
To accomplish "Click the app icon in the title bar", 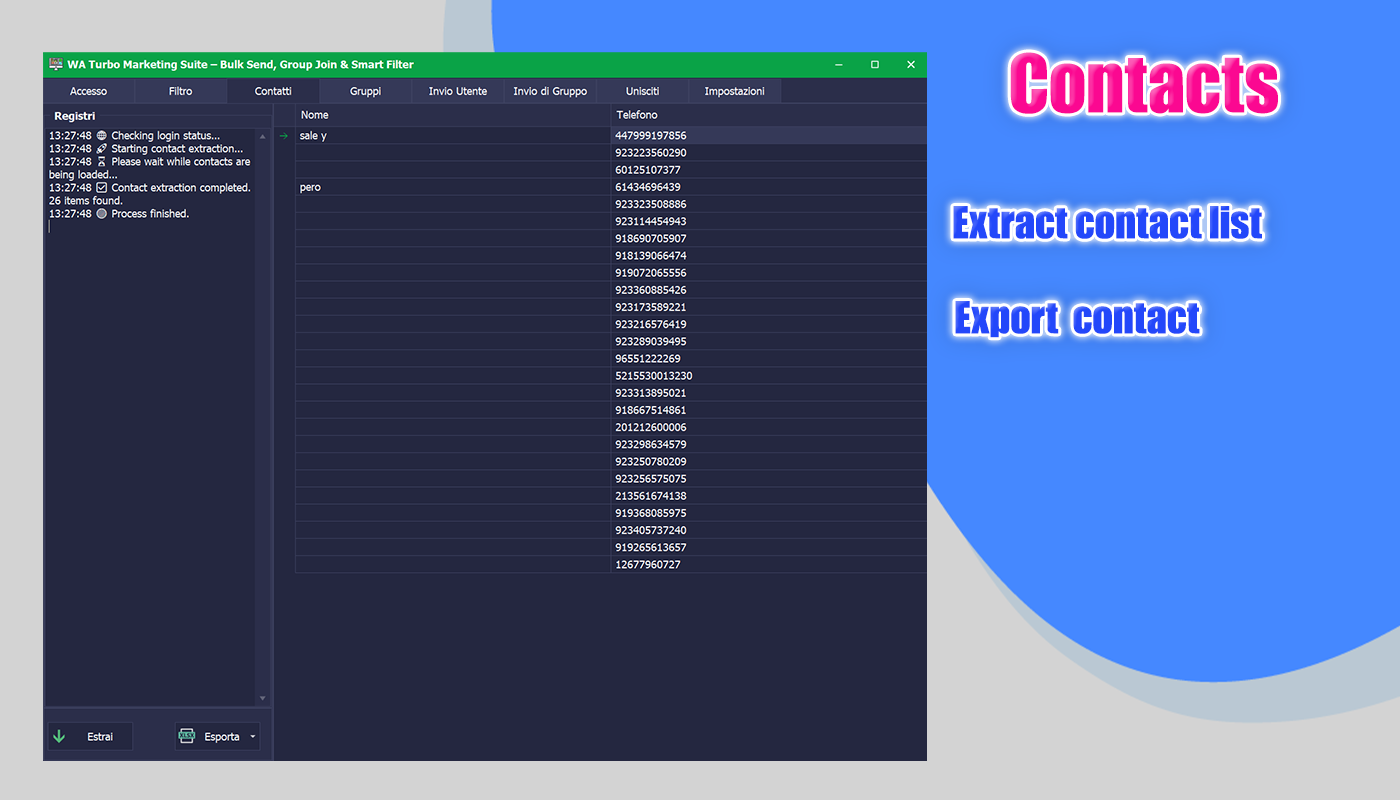I will [56, 64].
